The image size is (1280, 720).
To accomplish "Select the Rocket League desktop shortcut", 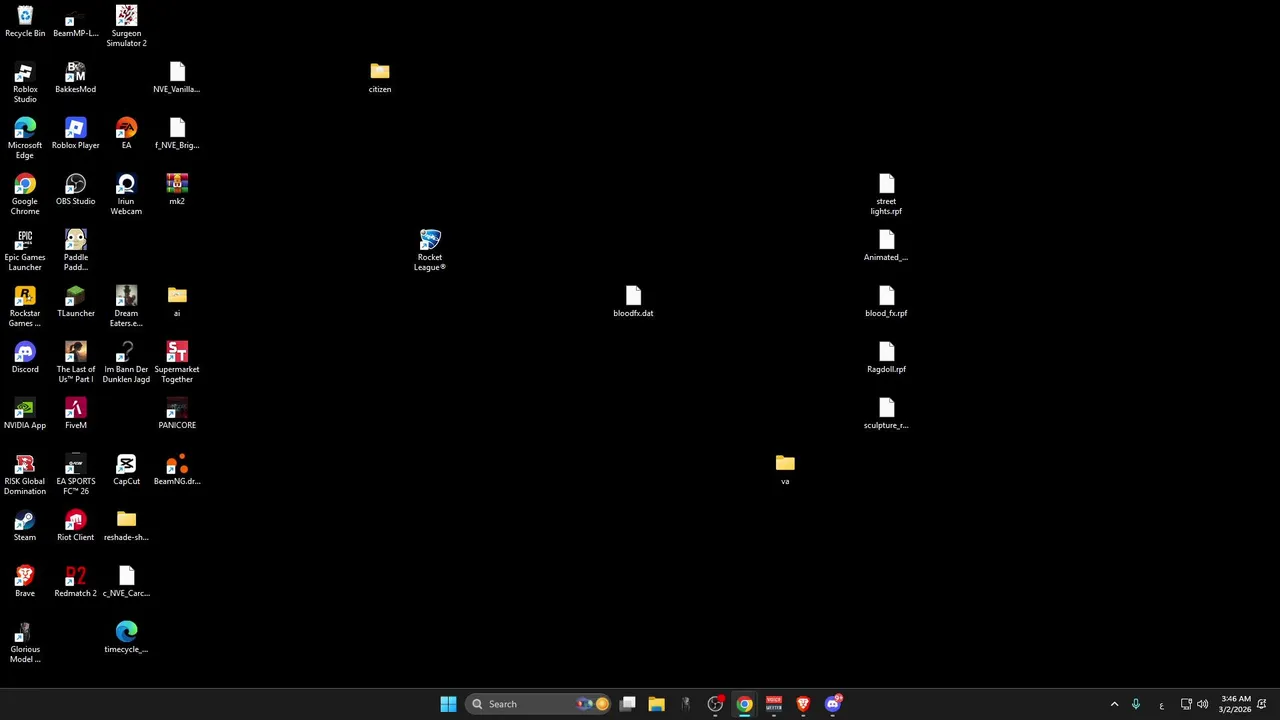I will (x=430, y=250).
